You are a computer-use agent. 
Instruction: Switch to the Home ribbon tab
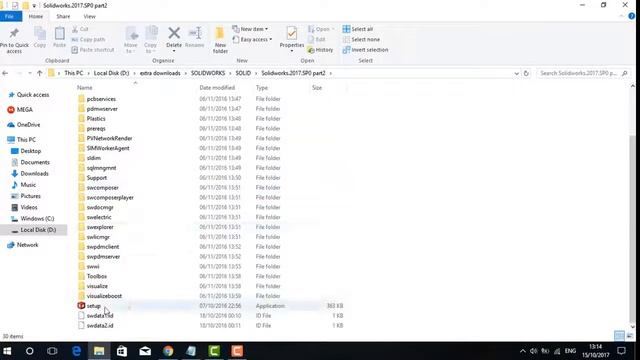coord(36,16)
